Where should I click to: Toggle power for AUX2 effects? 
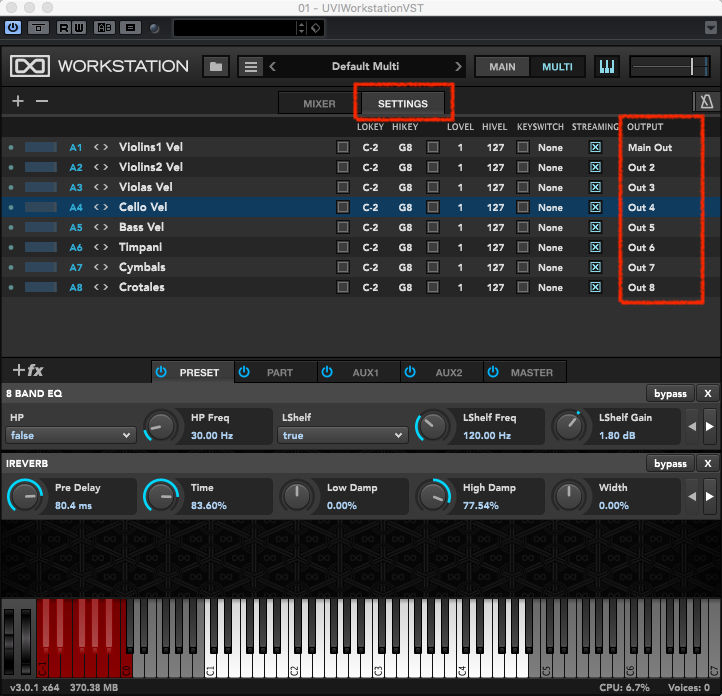(x=410, y=372)
